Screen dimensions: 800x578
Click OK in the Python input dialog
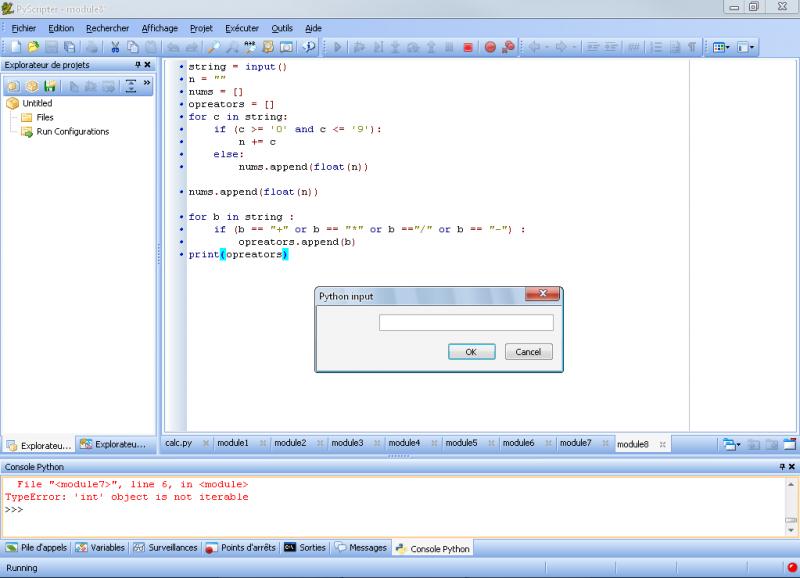[x=471, y=351]
